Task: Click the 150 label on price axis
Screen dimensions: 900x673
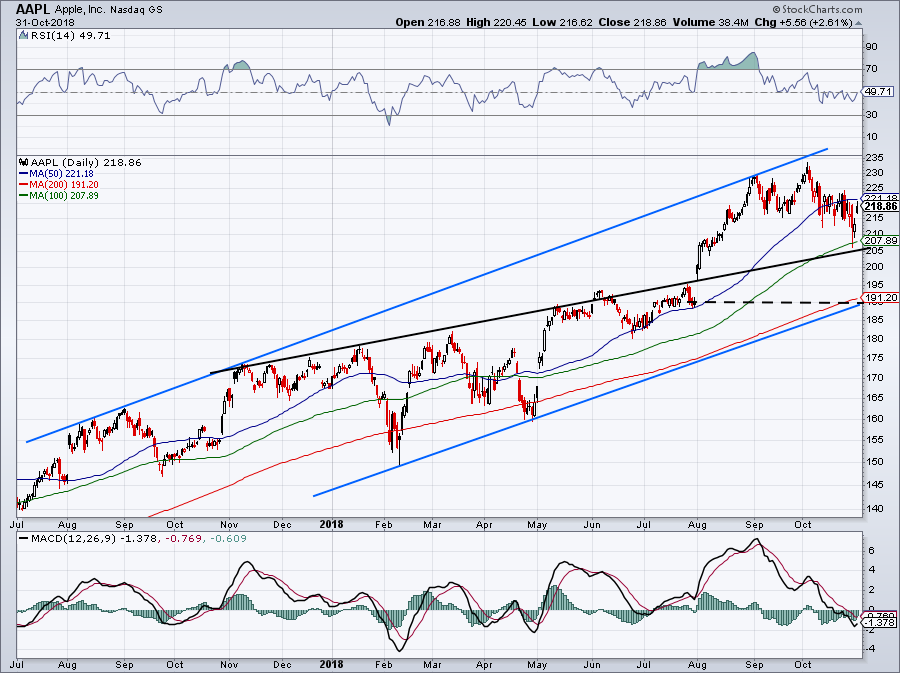Action: tap(874, 462)
